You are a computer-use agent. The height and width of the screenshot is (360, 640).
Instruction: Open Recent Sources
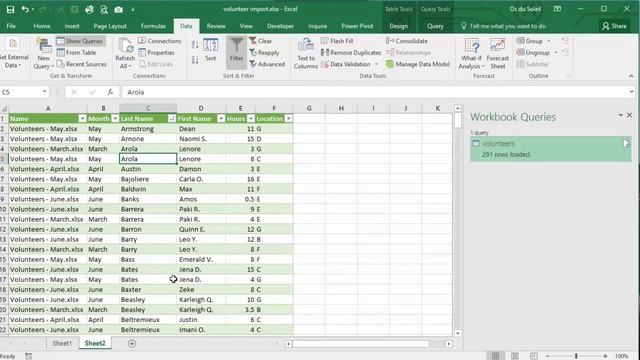81,64
